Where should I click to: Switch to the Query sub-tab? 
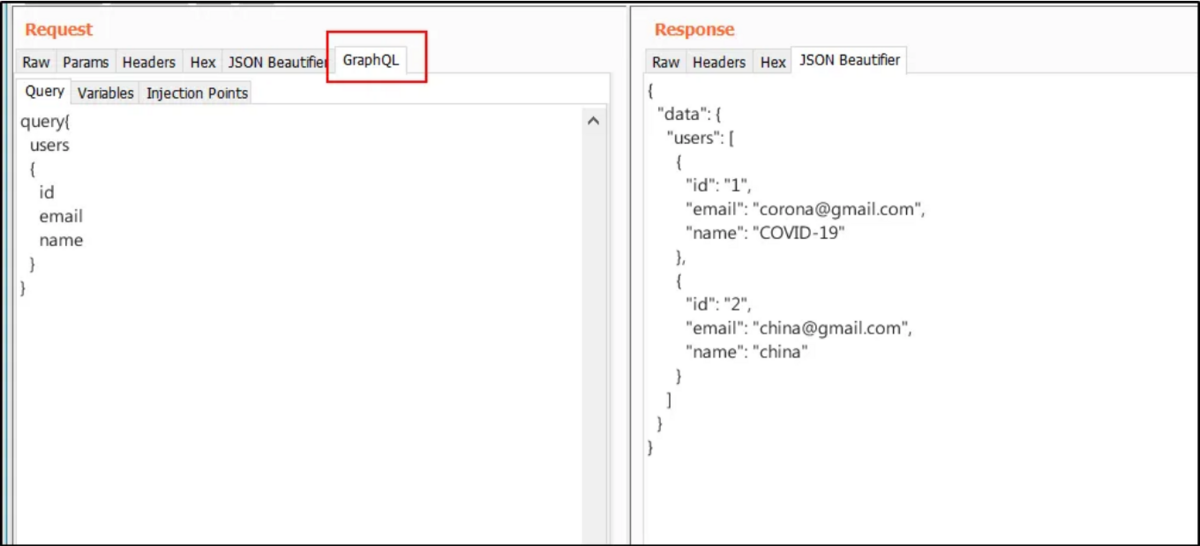[44, 91]
